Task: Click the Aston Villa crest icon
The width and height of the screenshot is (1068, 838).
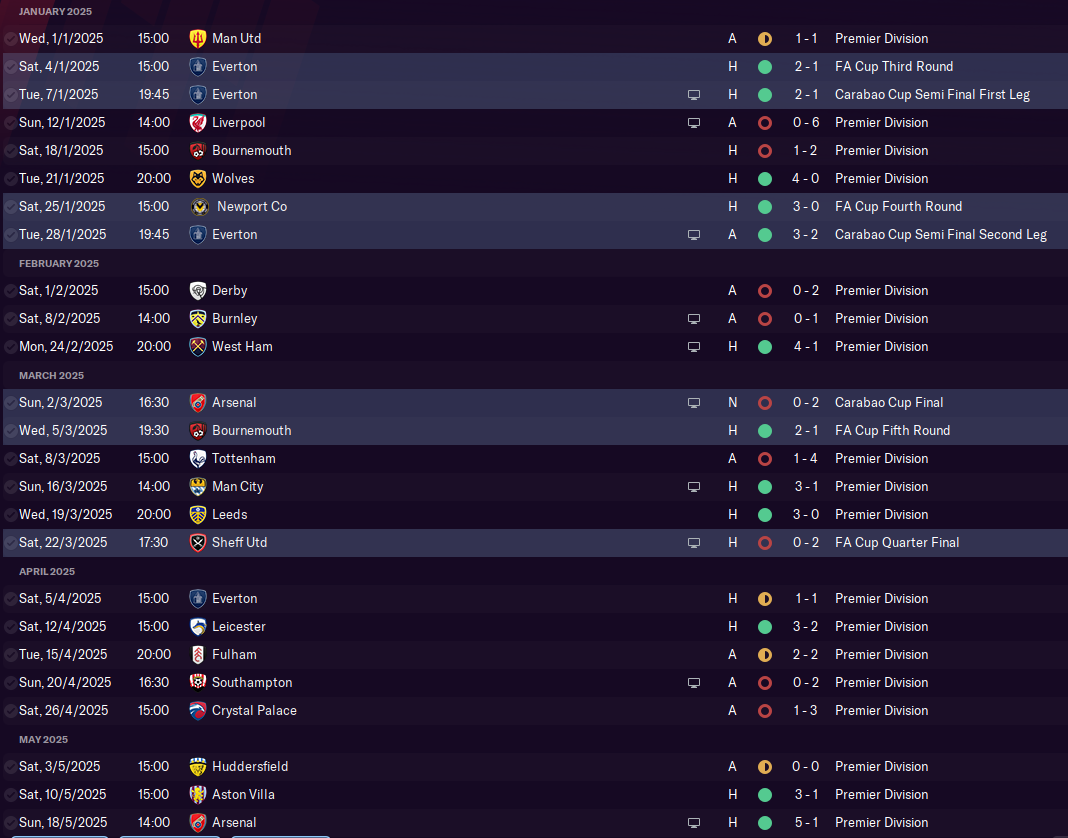Action: tap(198, 794)
